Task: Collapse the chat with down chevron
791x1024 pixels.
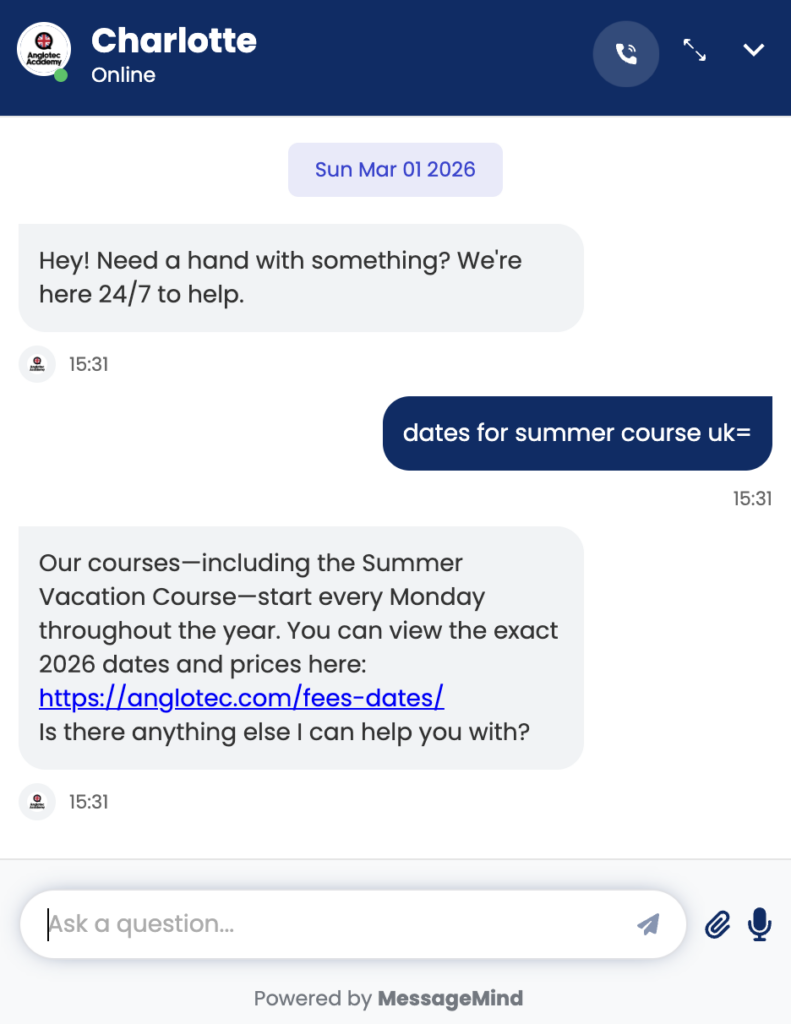Action: tap(754, 50)
